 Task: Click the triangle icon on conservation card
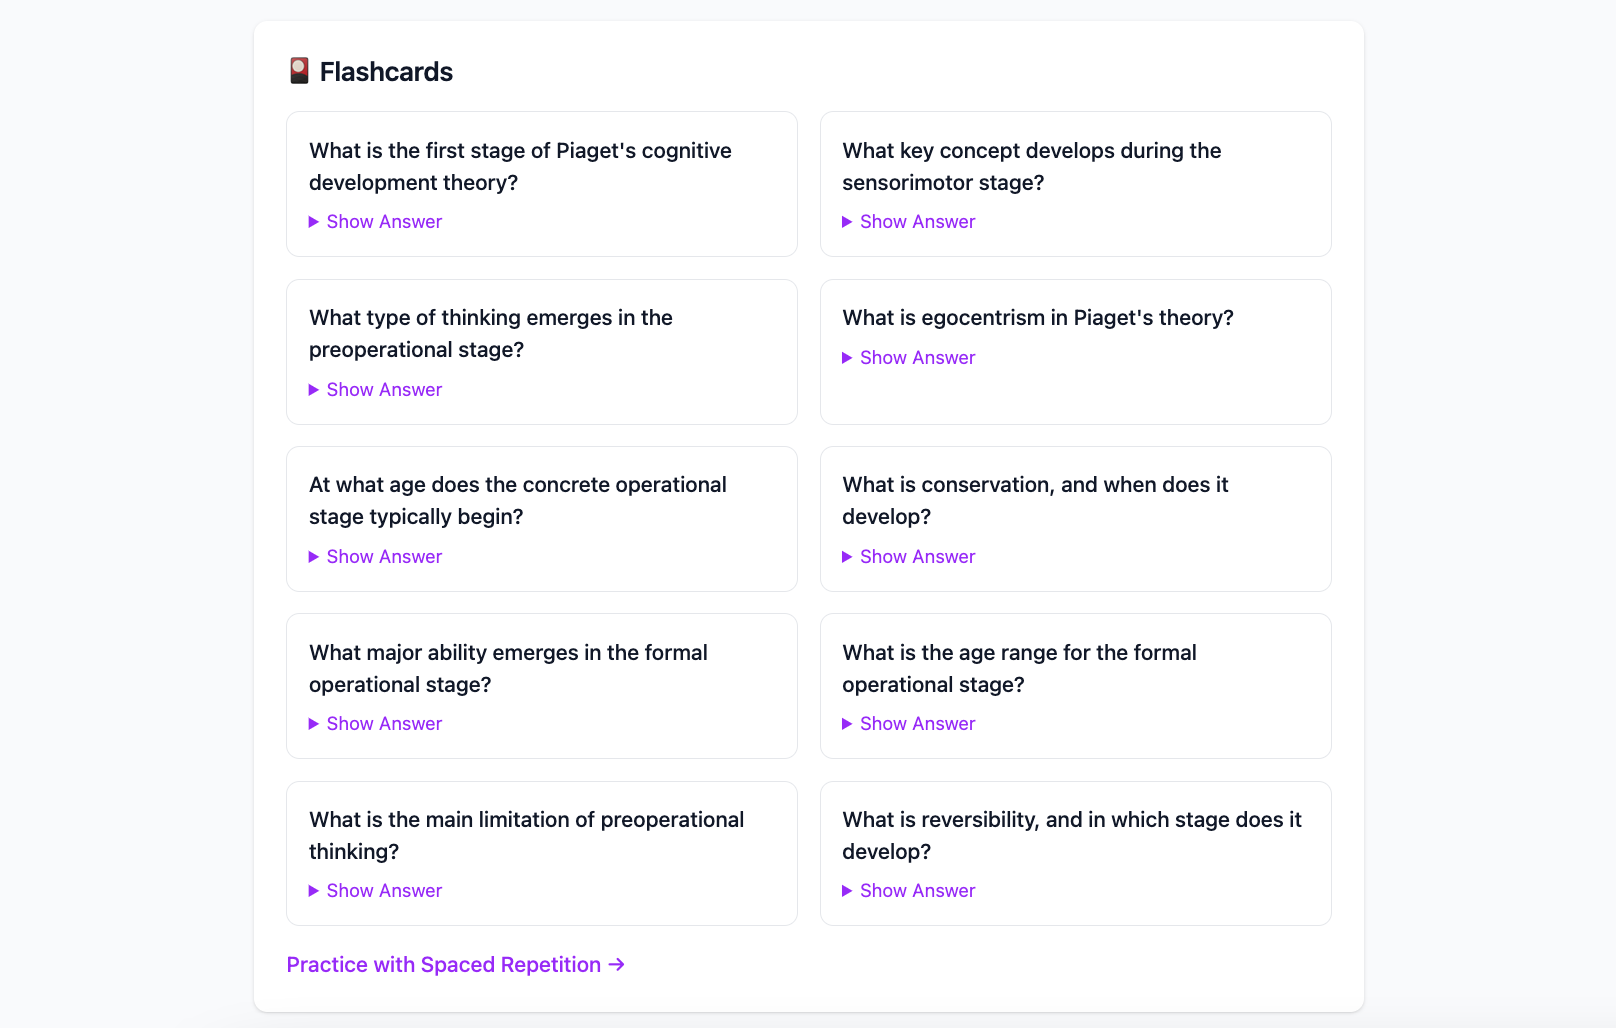pos(847,557)
